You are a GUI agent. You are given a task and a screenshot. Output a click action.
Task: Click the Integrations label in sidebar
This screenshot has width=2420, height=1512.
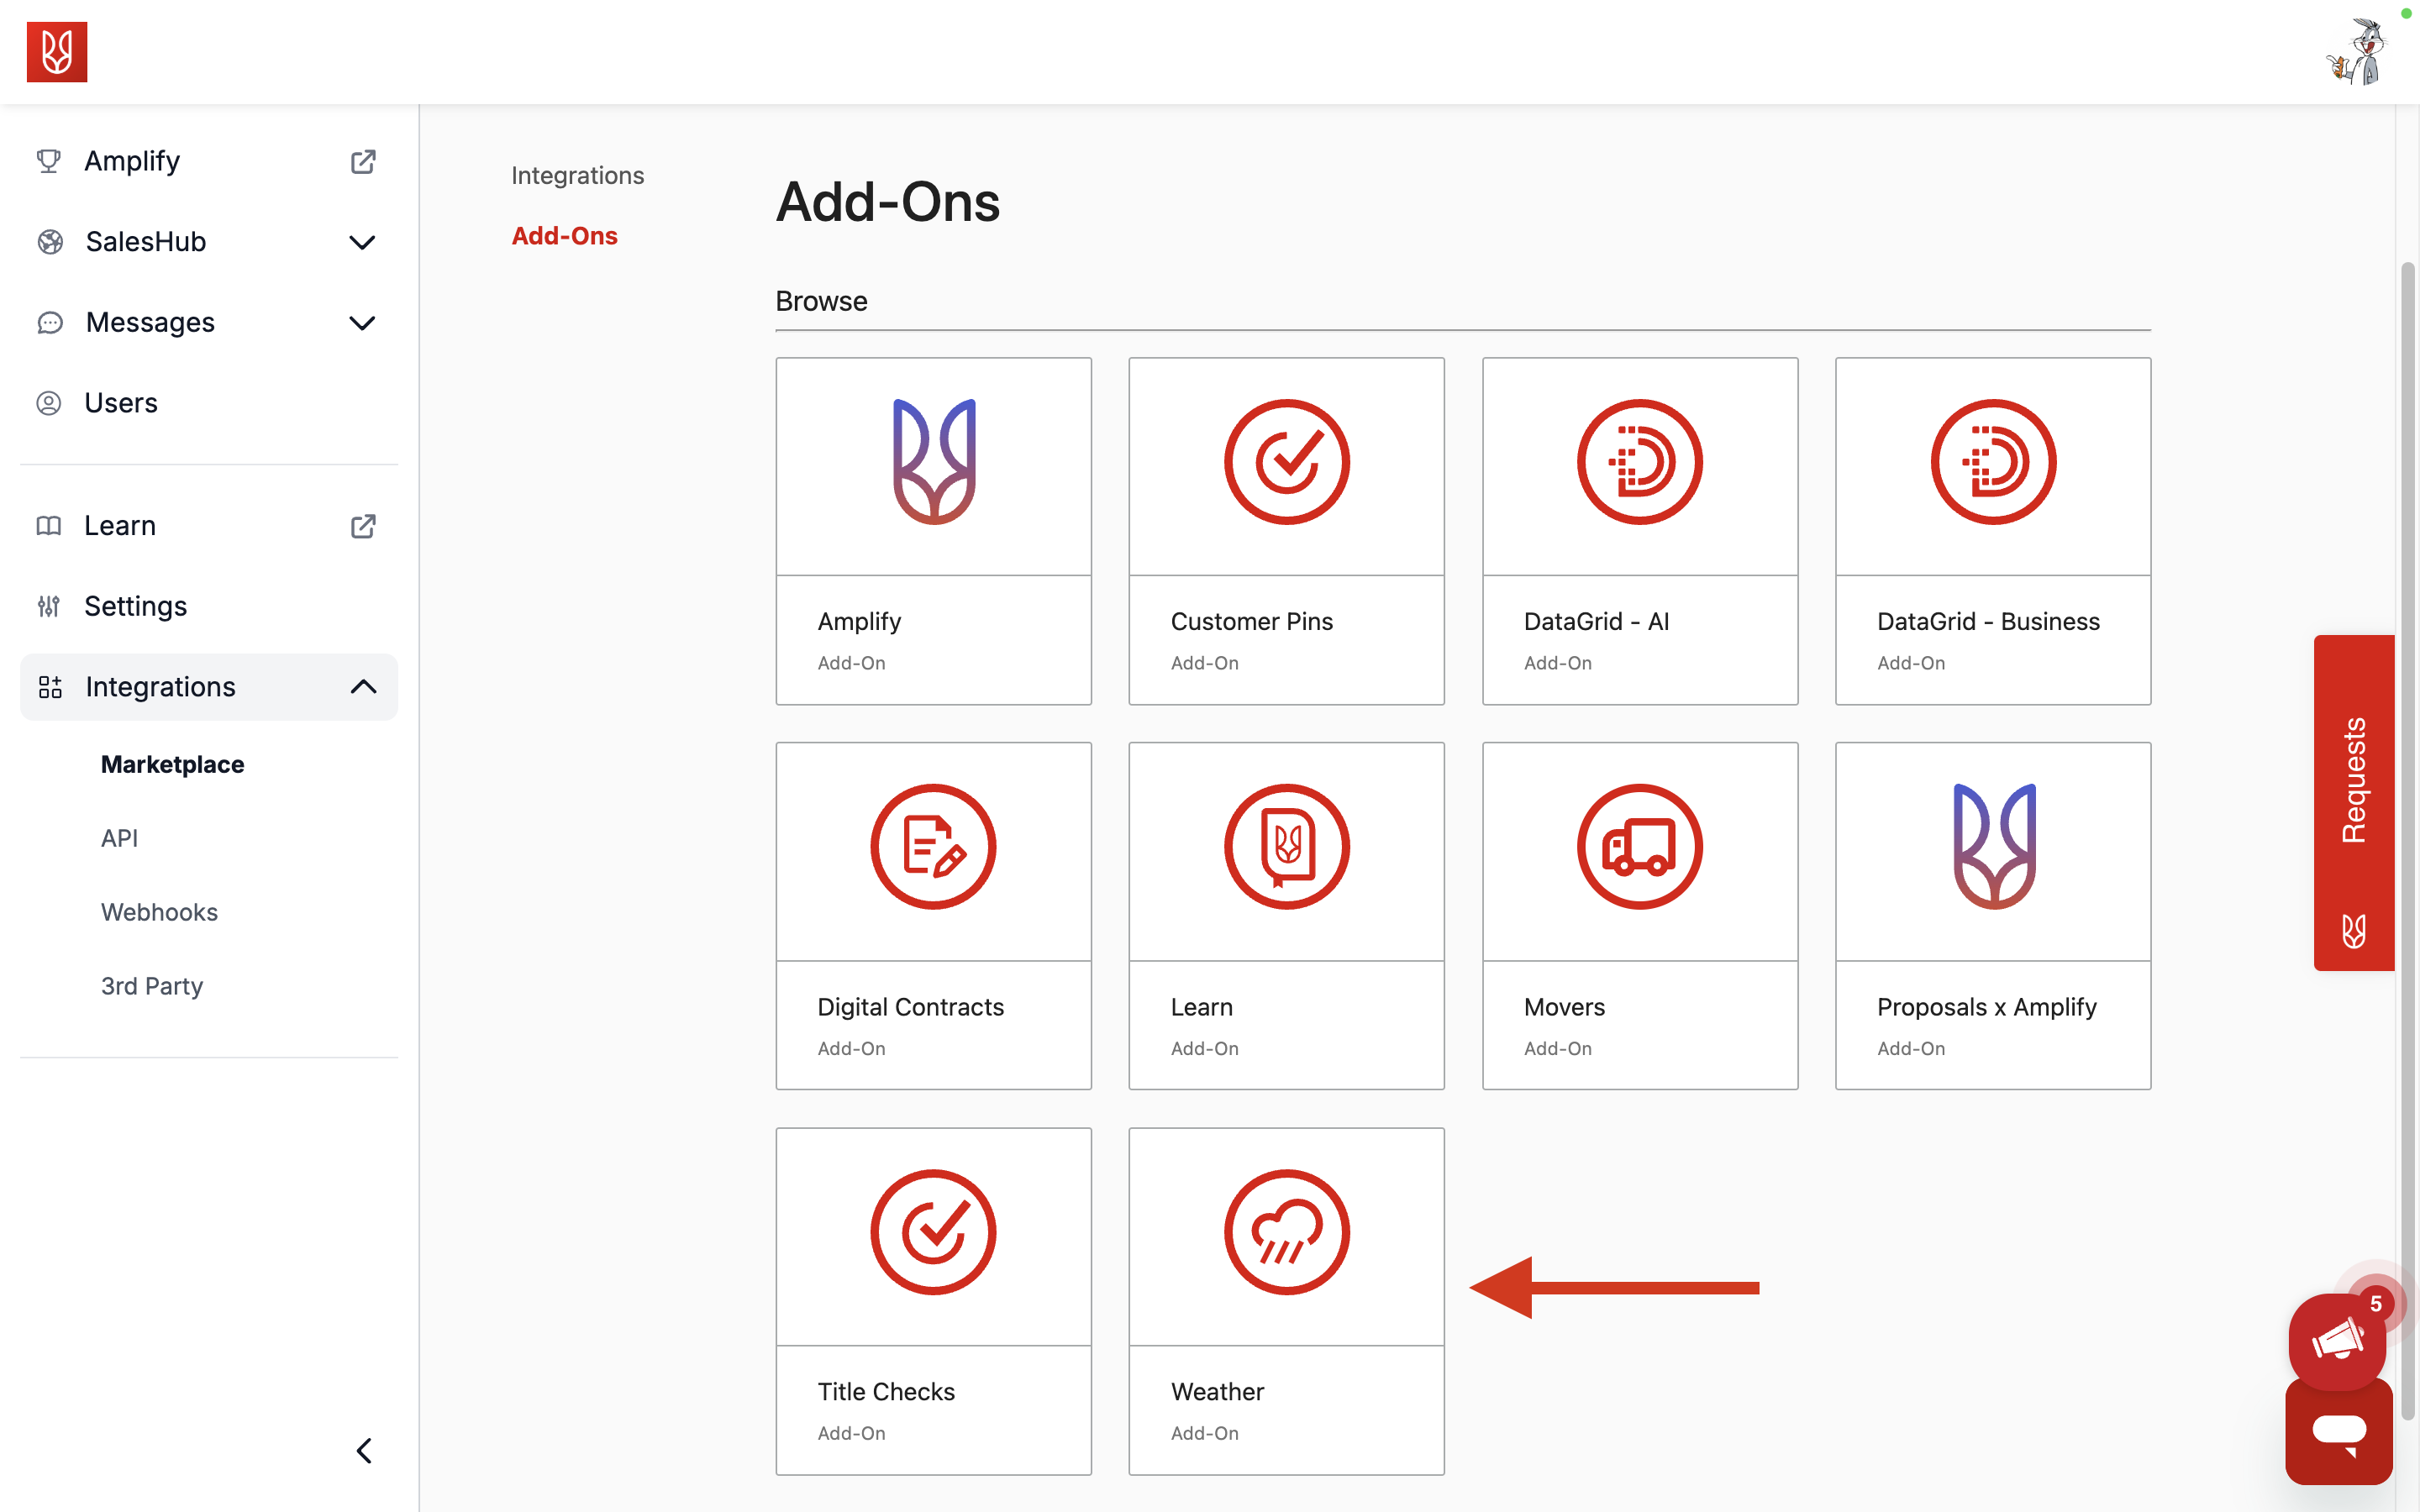(160, 687)
